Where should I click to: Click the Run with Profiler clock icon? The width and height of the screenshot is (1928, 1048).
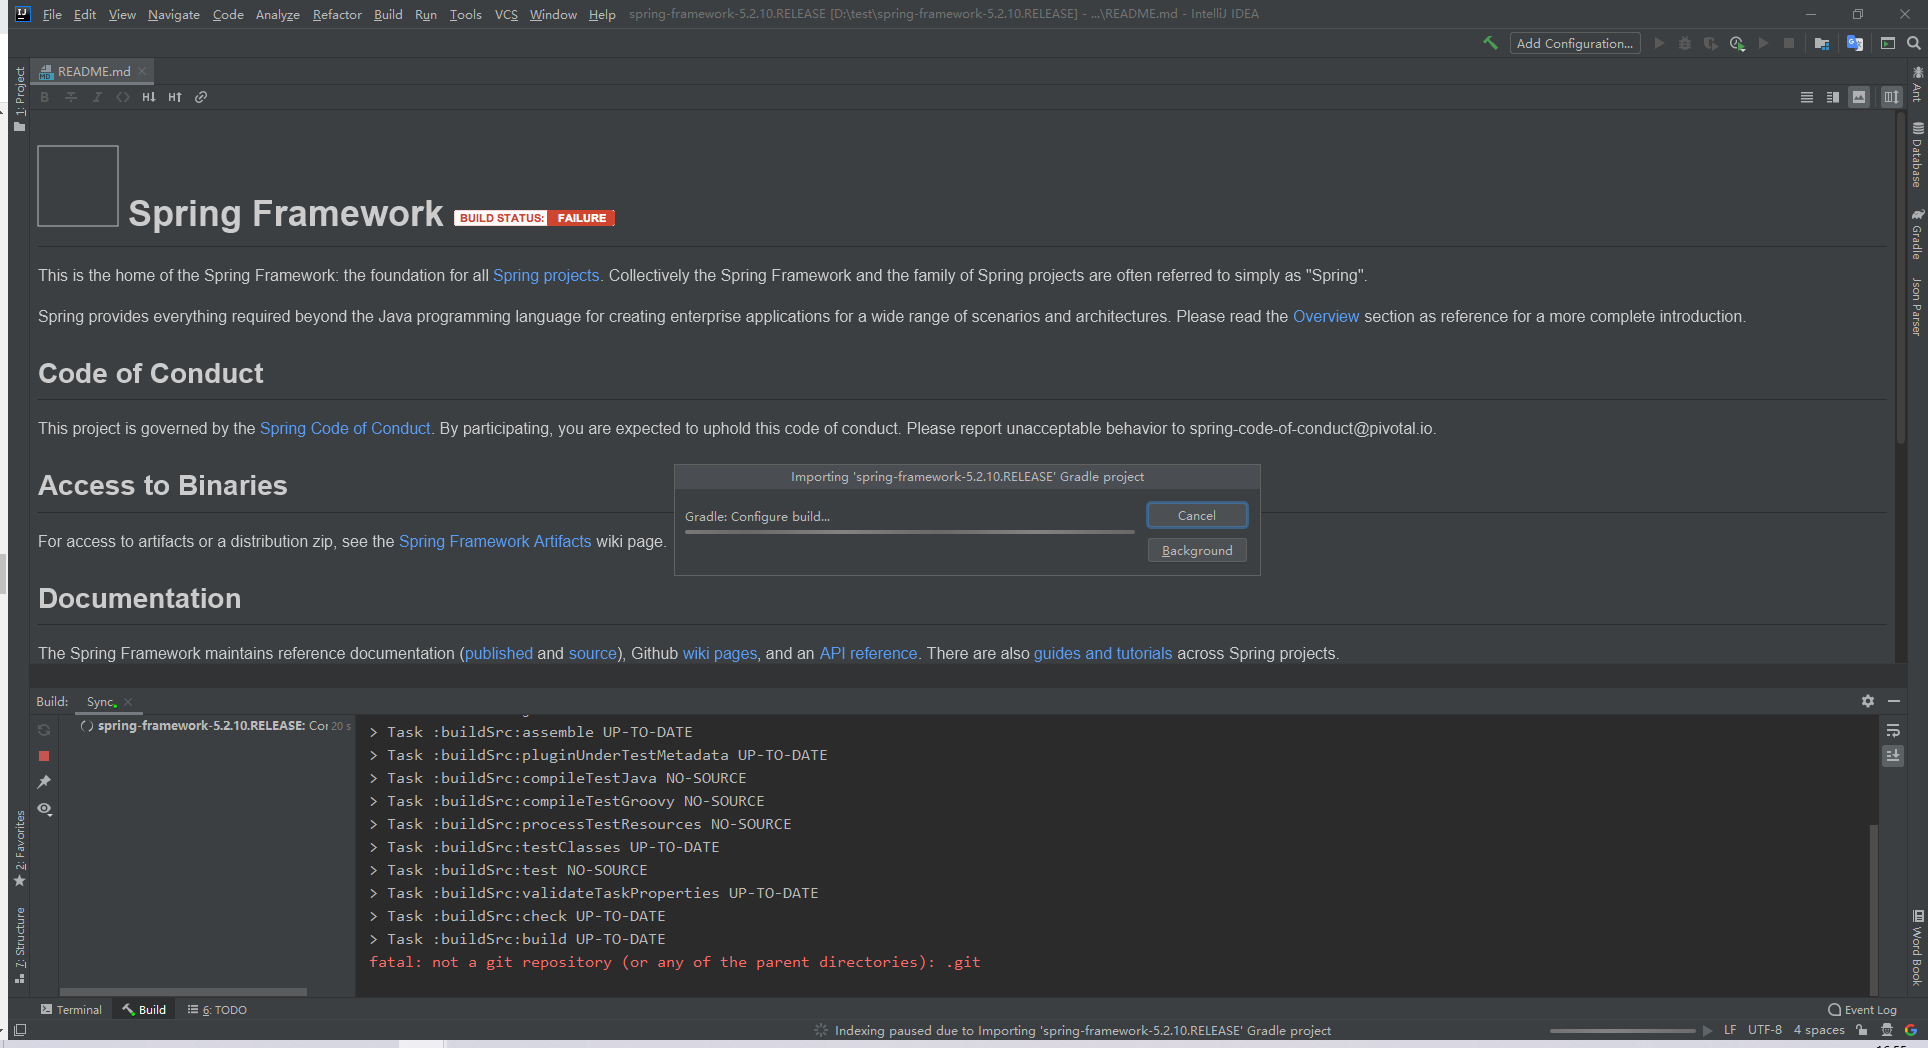1737,43
